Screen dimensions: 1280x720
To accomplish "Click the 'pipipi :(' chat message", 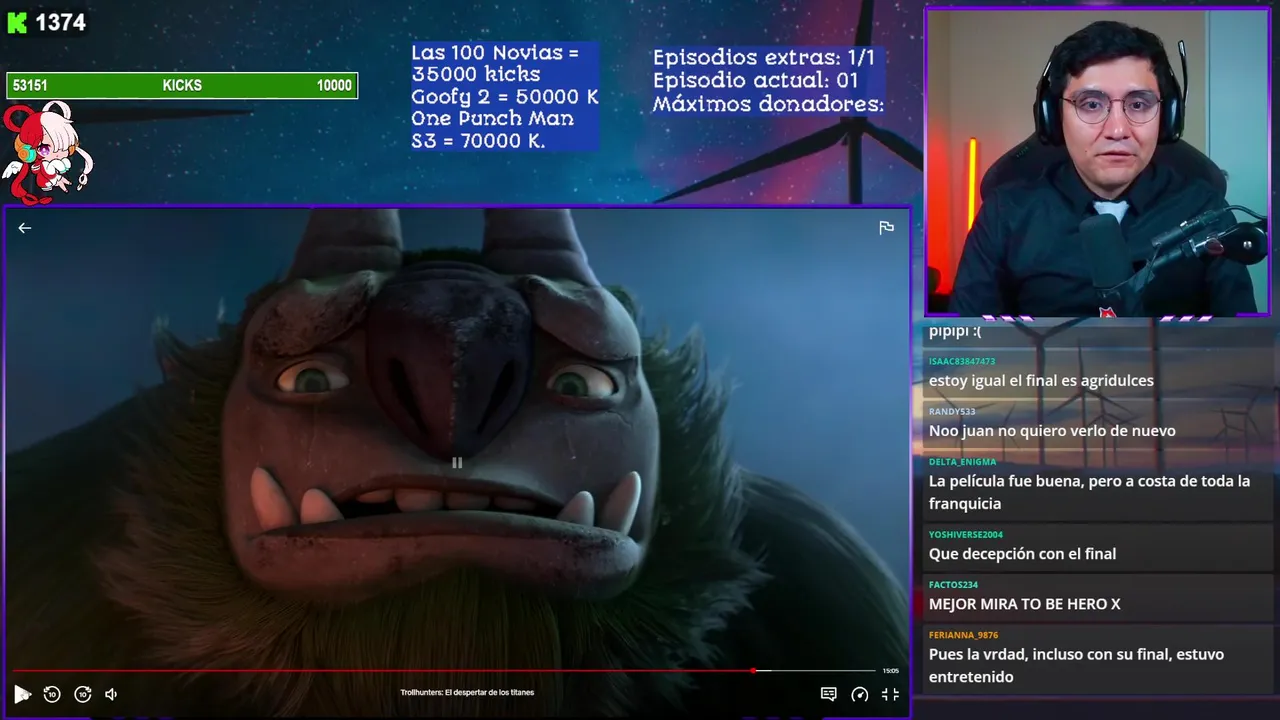I will pos(954,332).
